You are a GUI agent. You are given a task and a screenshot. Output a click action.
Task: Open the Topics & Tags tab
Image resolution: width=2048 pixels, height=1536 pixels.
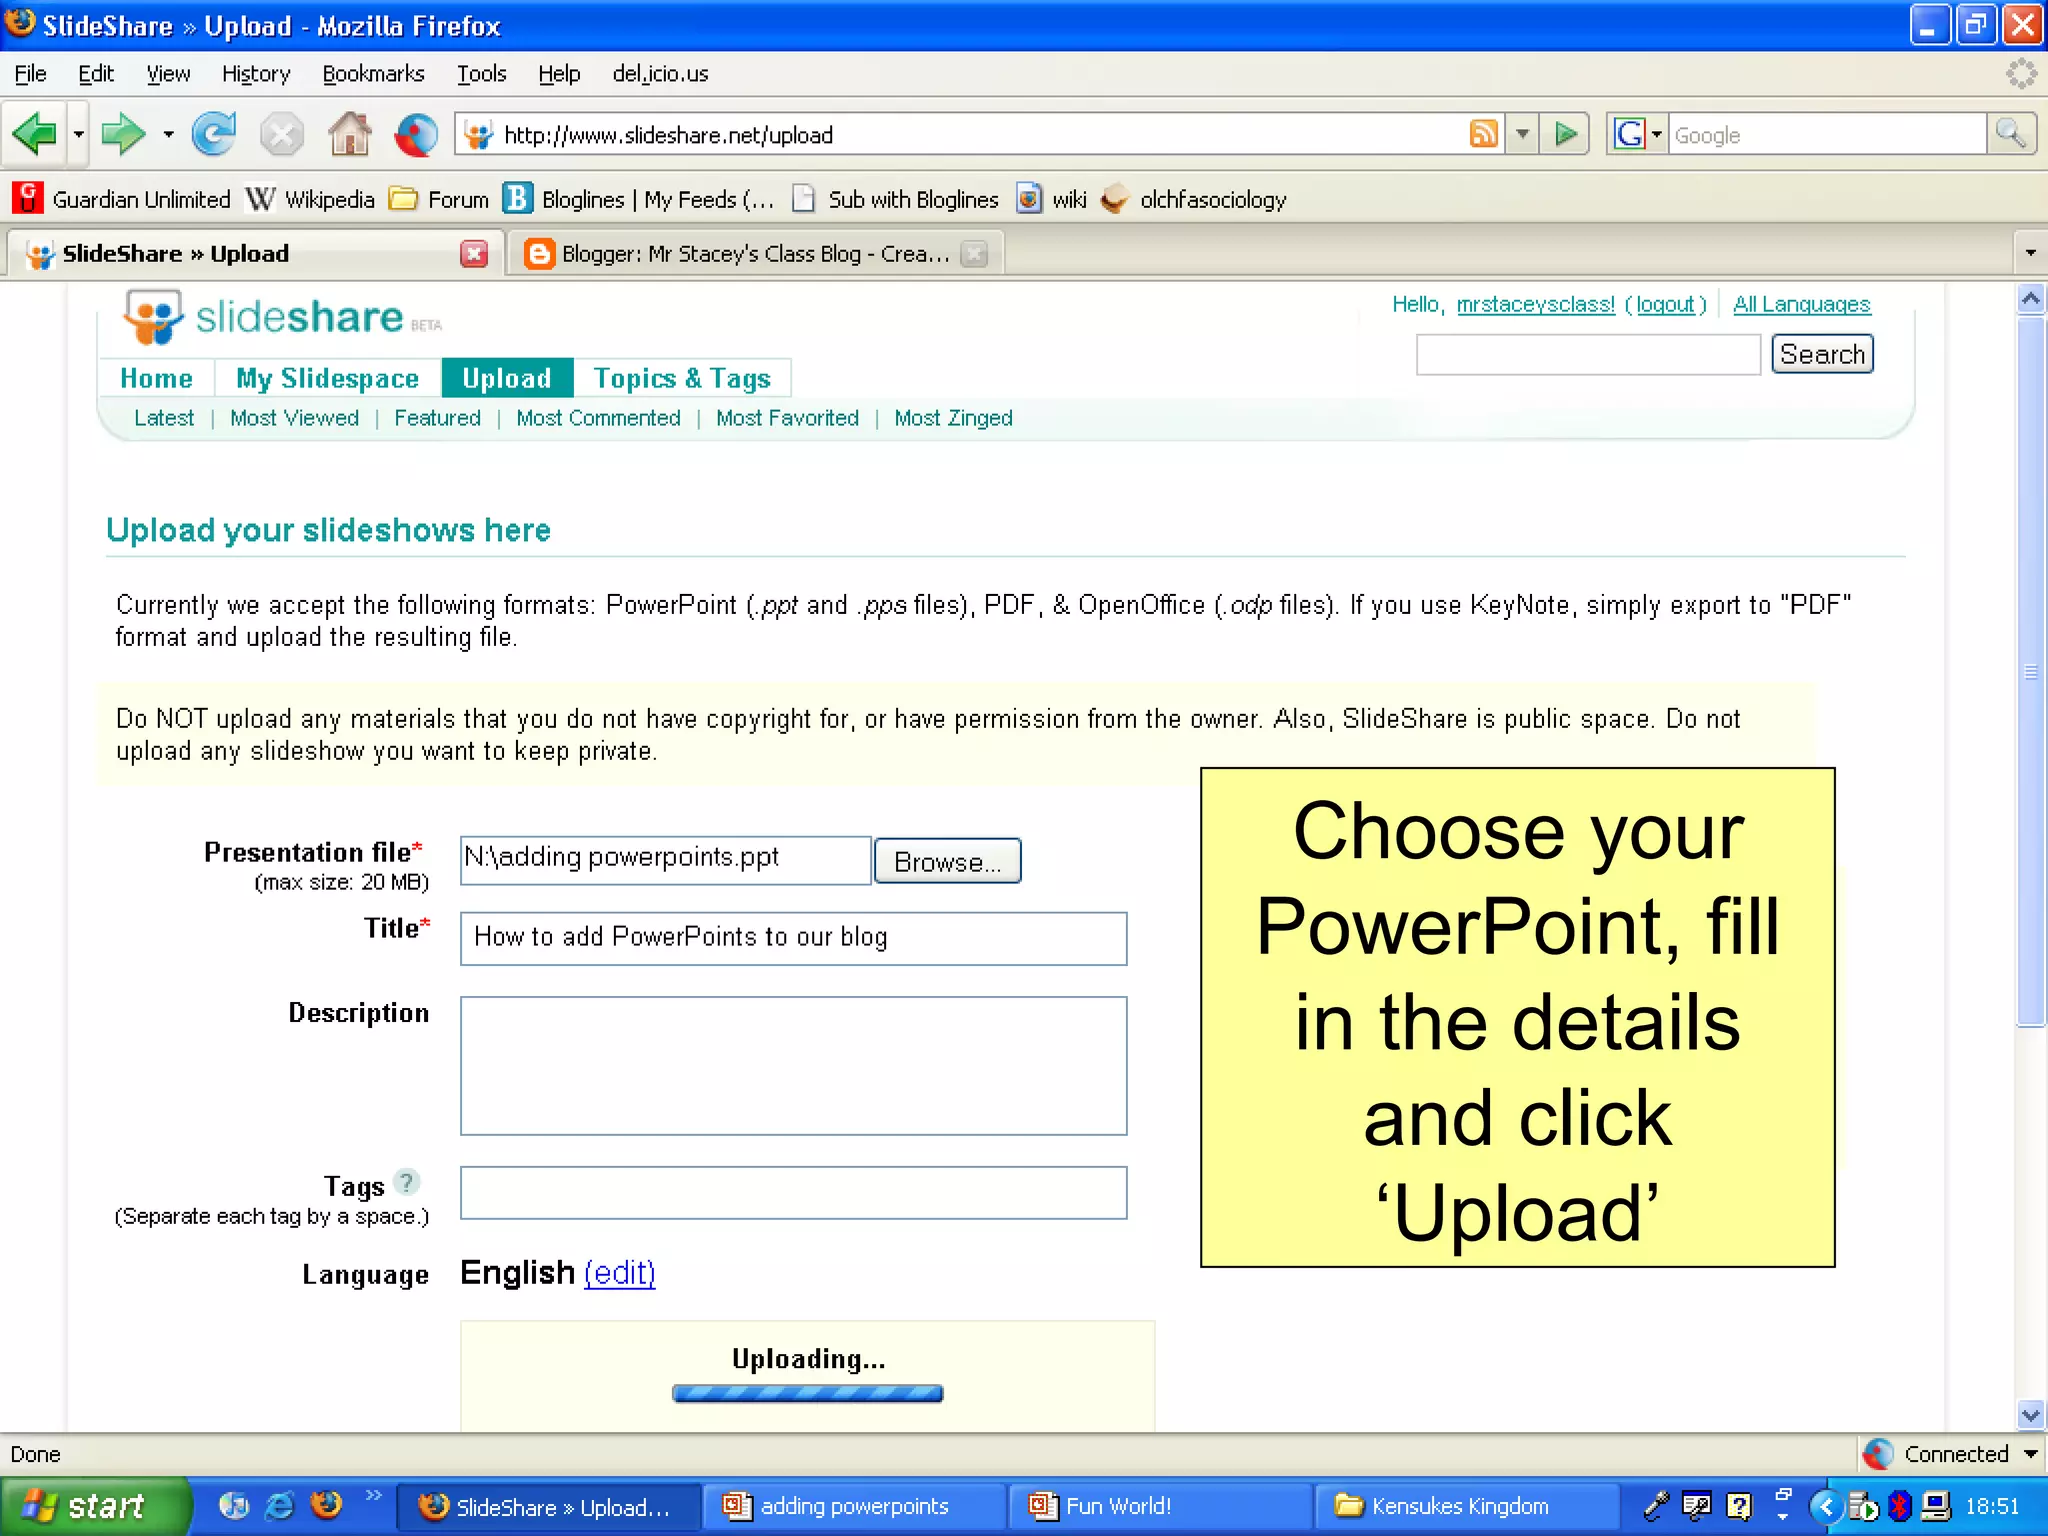click(682, 378)
